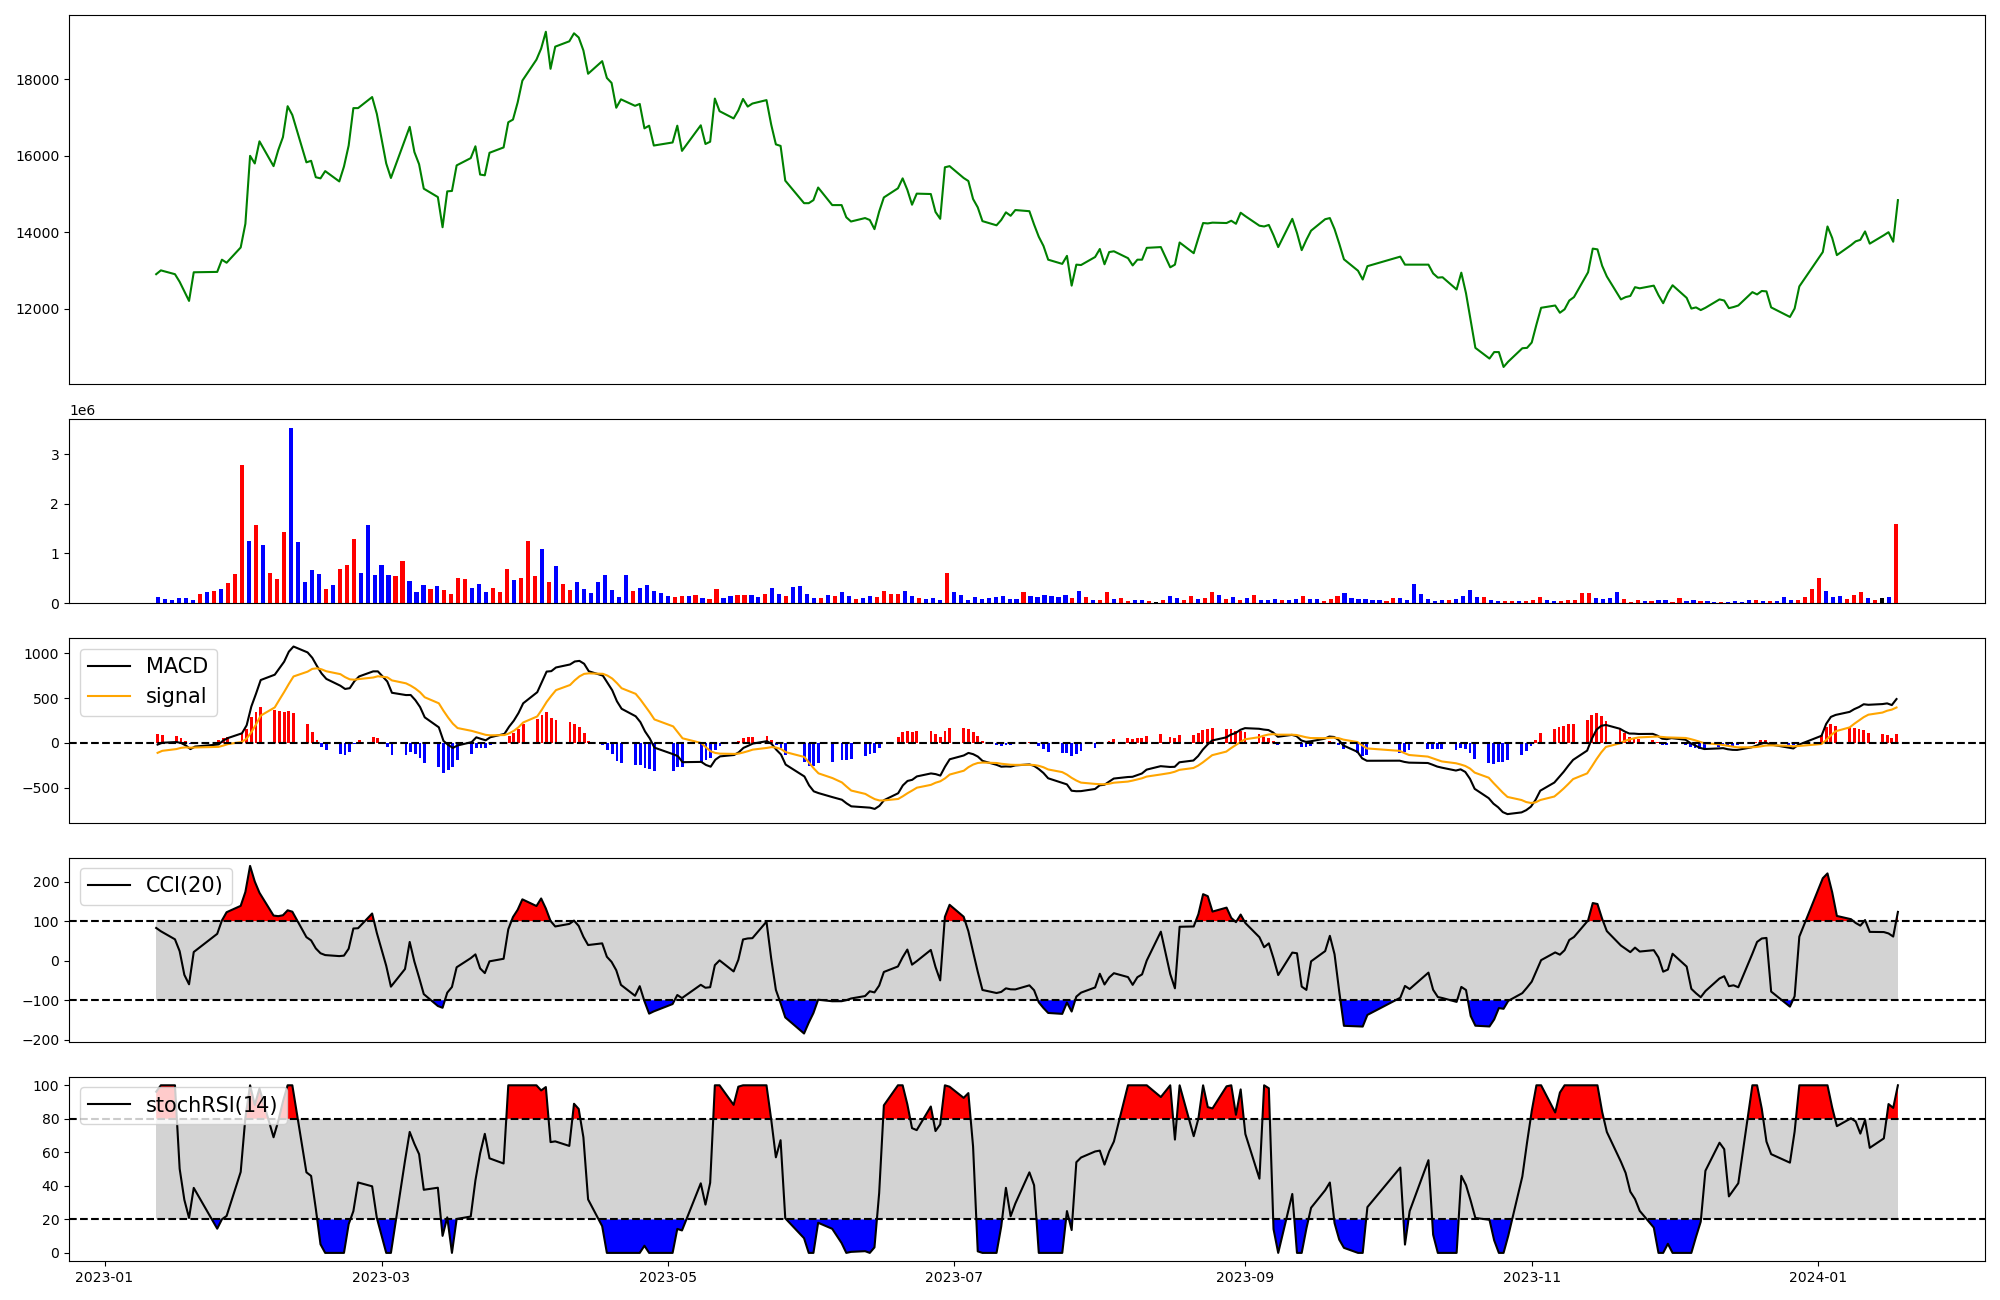2000x1300 pixels.
Task: Click the orange signal legend line sample
Action: [109, 696]
